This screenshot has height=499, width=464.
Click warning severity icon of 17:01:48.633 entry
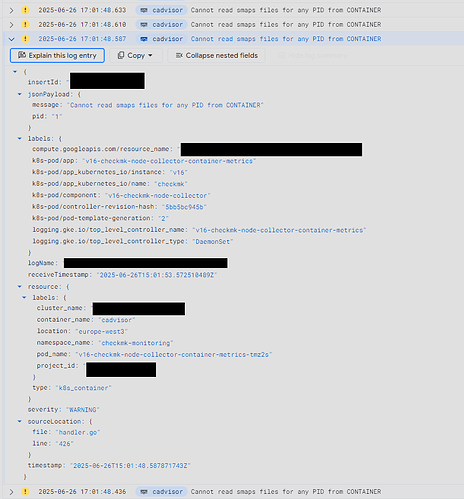(x=25, y=10)
